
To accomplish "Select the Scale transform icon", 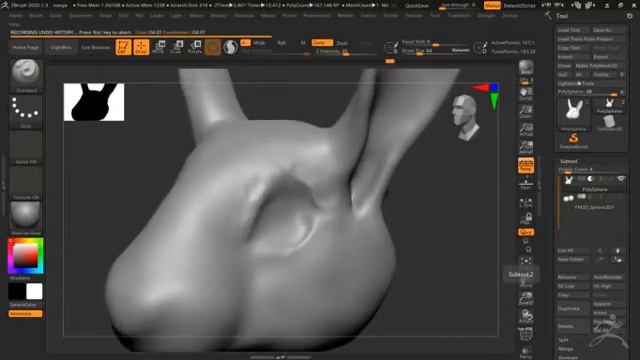I will [x=177, y=47].
